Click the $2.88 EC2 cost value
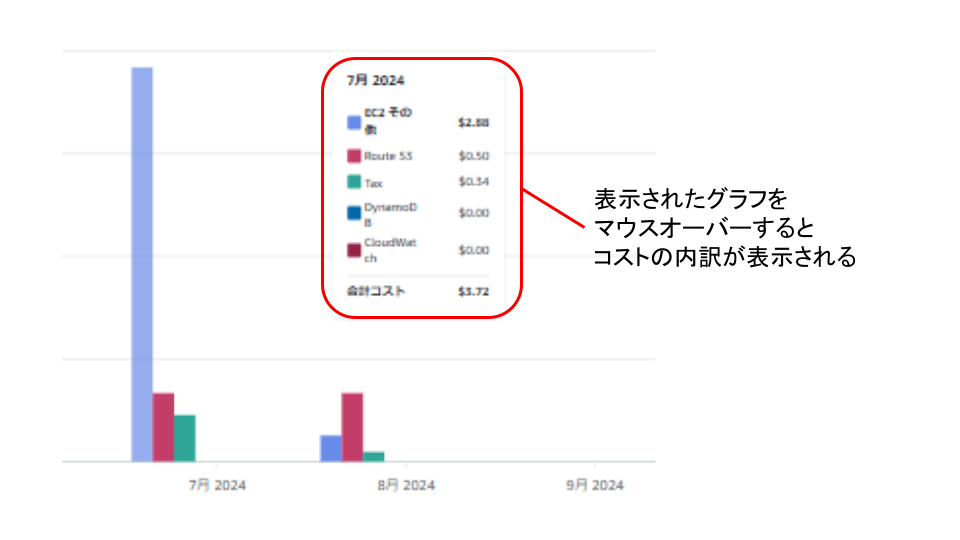The image size is (960, 540). (x=473, y=122)
